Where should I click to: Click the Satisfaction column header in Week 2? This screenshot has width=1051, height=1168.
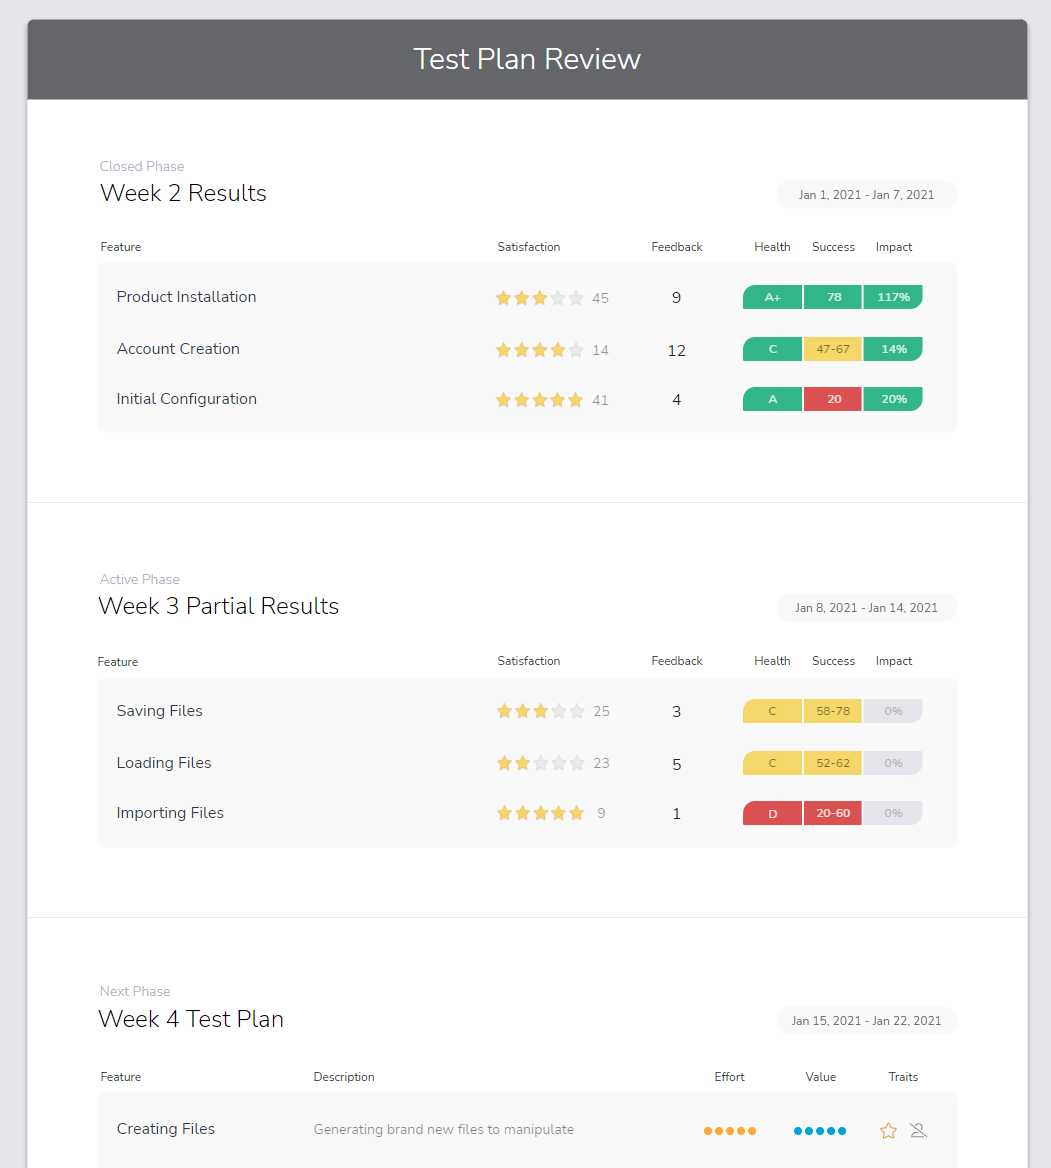(x=529, y=247)
